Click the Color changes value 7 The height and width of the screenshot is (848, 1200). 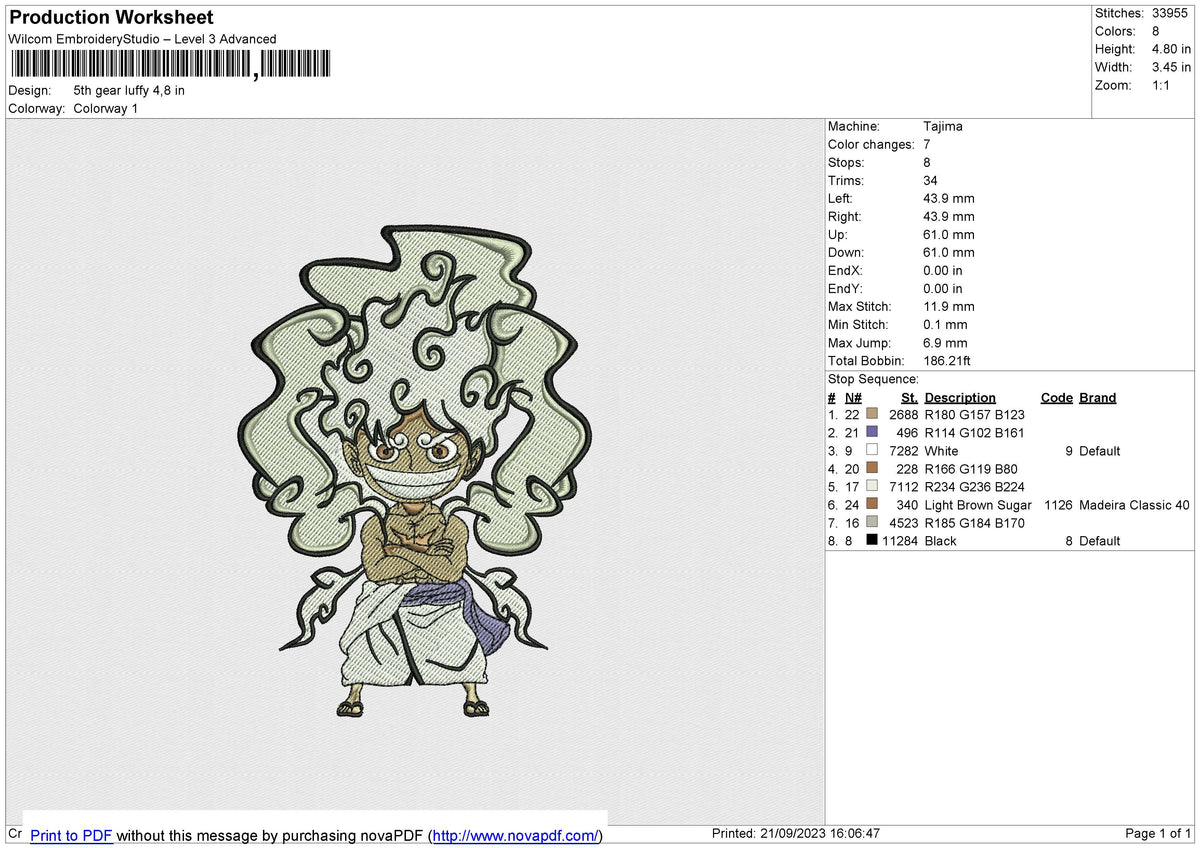coord(928,145)
